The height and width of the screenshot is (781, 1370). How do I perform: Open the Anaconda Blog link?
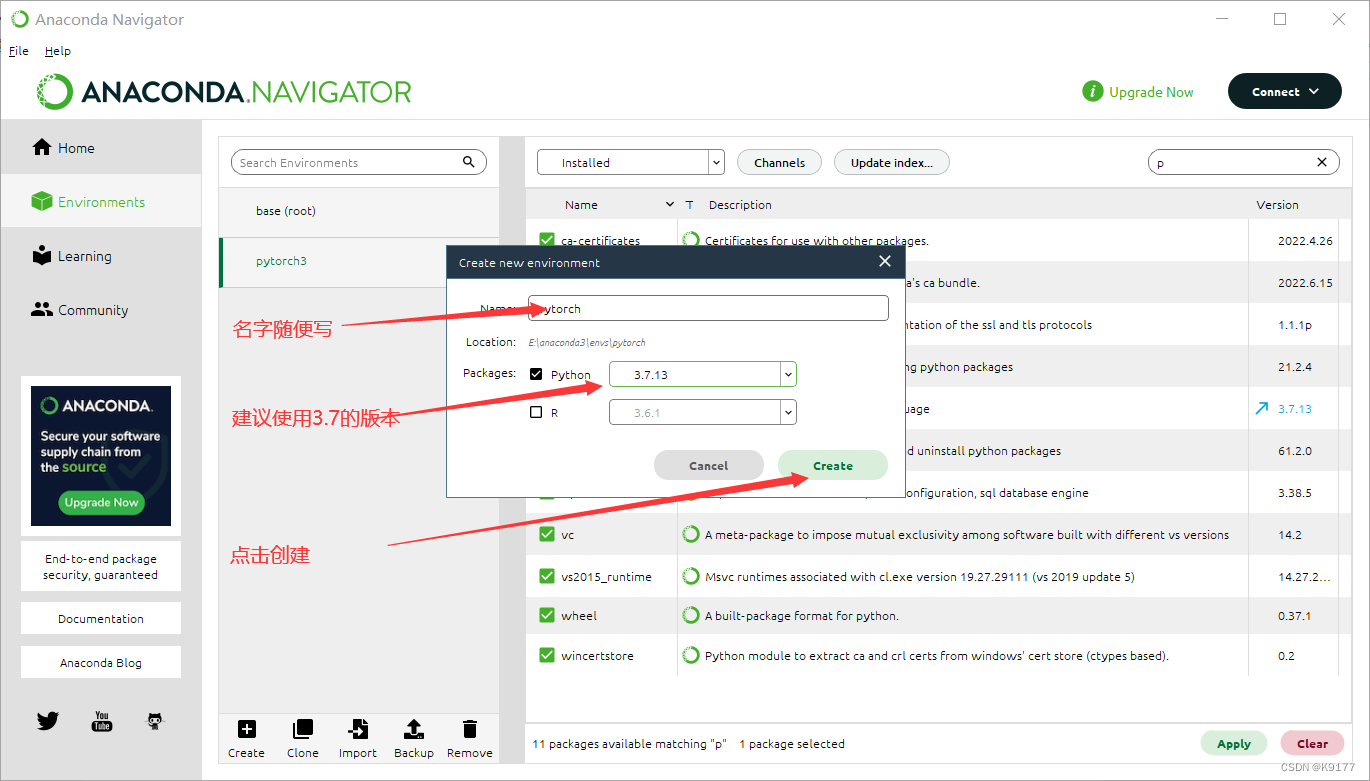(101, 662)
